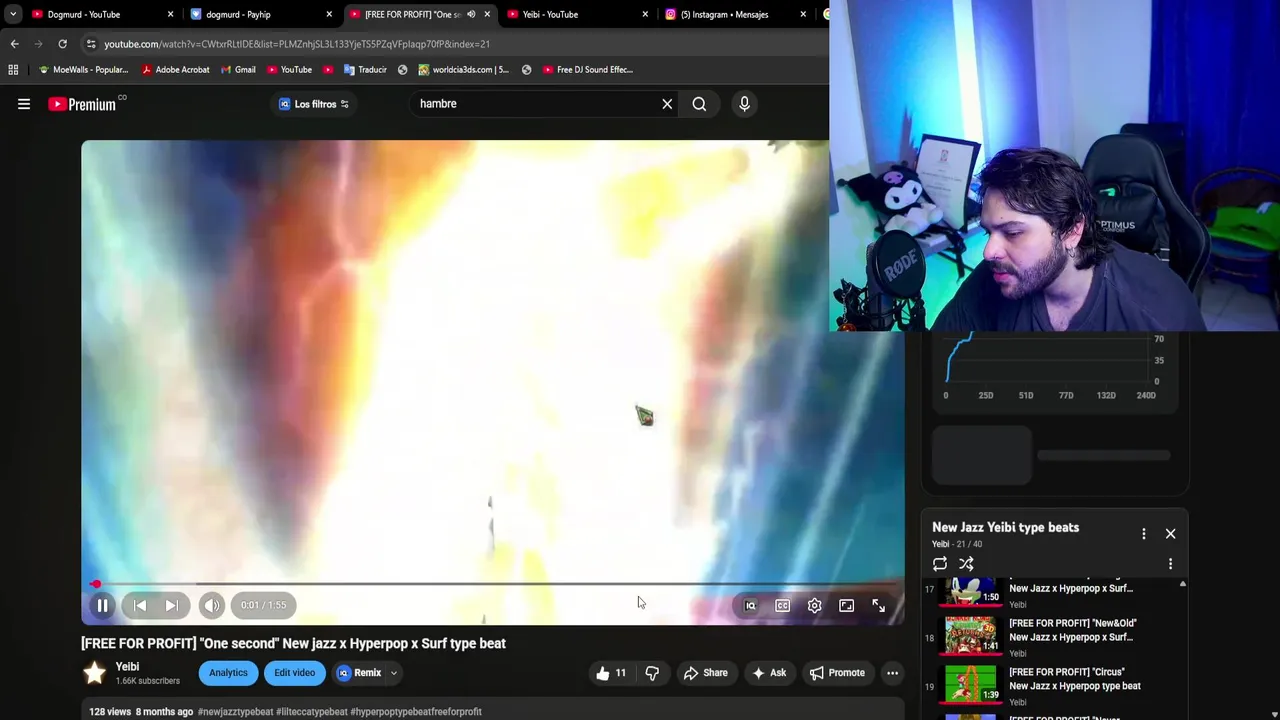The image size is (1280, 720).
Task: Play playlist item 17 with 1:50 duration
Action: [971, 590]
